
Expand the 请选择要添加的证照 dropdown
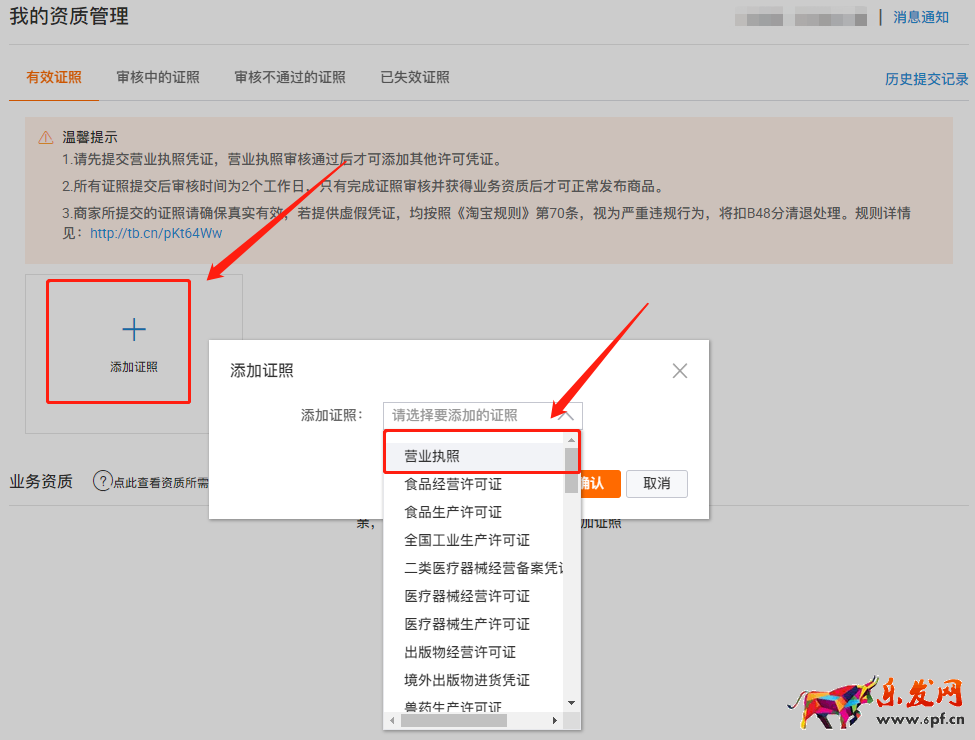tap(482, 415)
